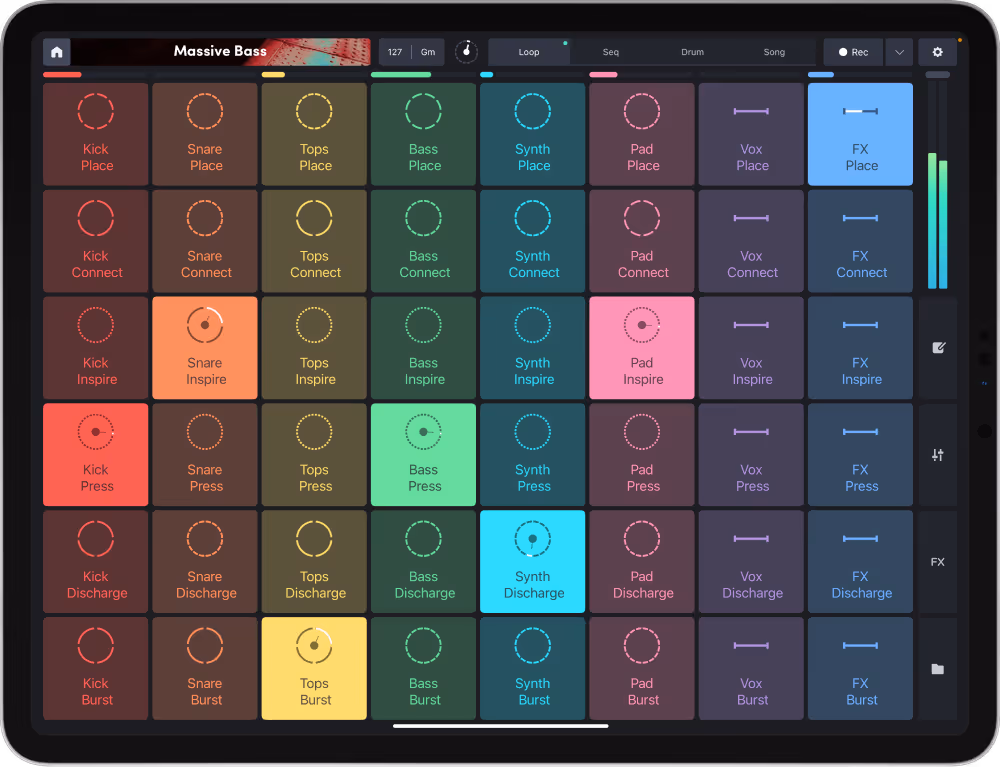Expand the chevron menu next to Rec
This screenshot has width=1000, height=767.
[x=897, y=51]
